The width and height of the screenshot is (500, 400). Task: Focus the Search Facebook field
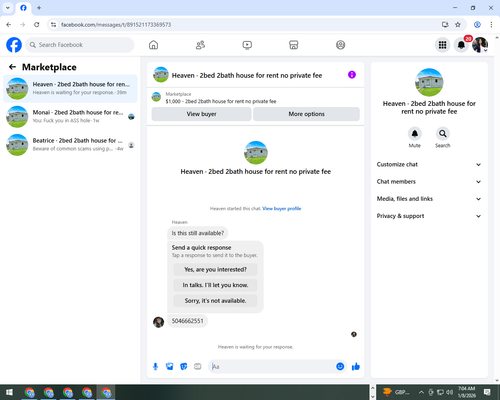80,45
